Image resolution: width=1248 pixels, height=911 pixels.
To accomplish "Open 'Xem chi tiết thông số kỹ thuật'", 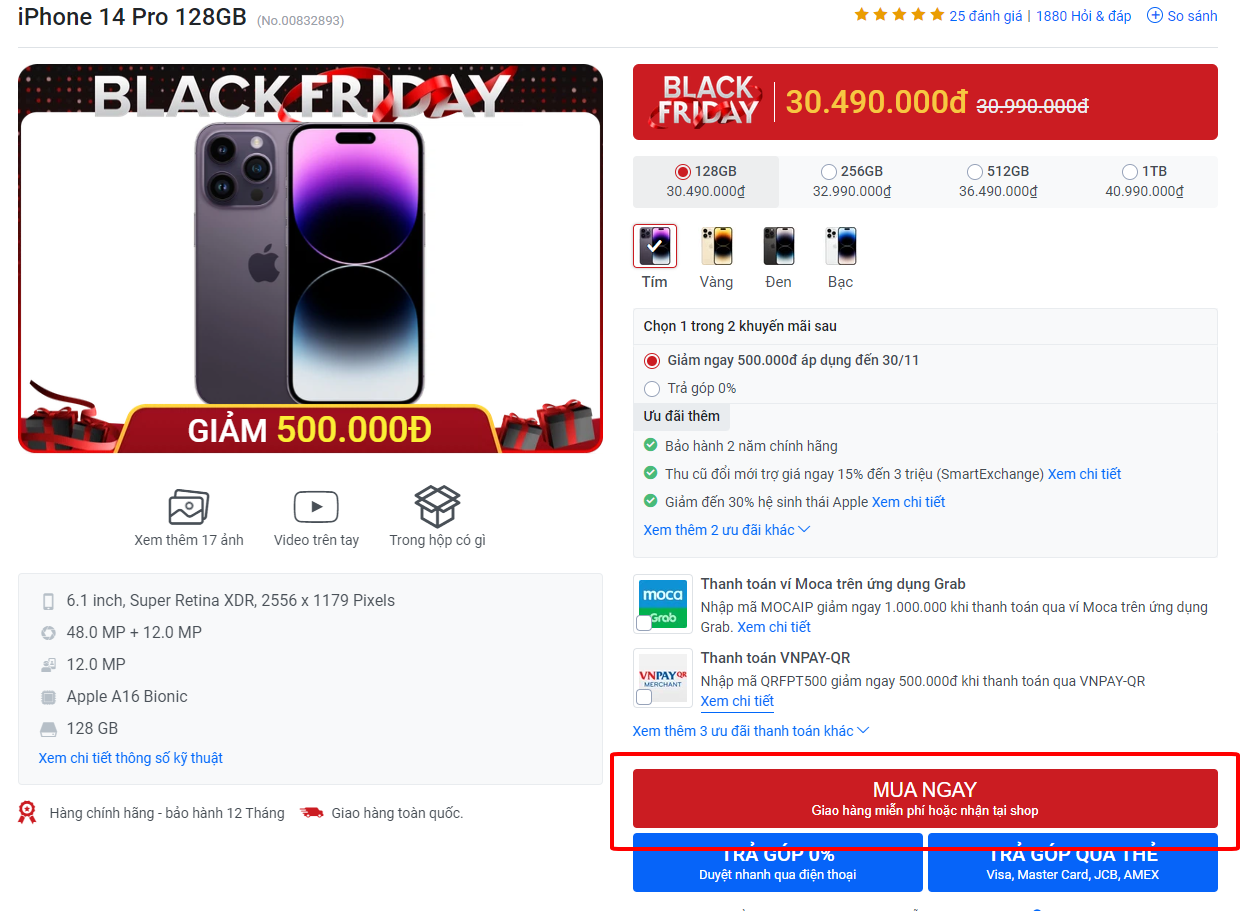I will tap(130, 758).
